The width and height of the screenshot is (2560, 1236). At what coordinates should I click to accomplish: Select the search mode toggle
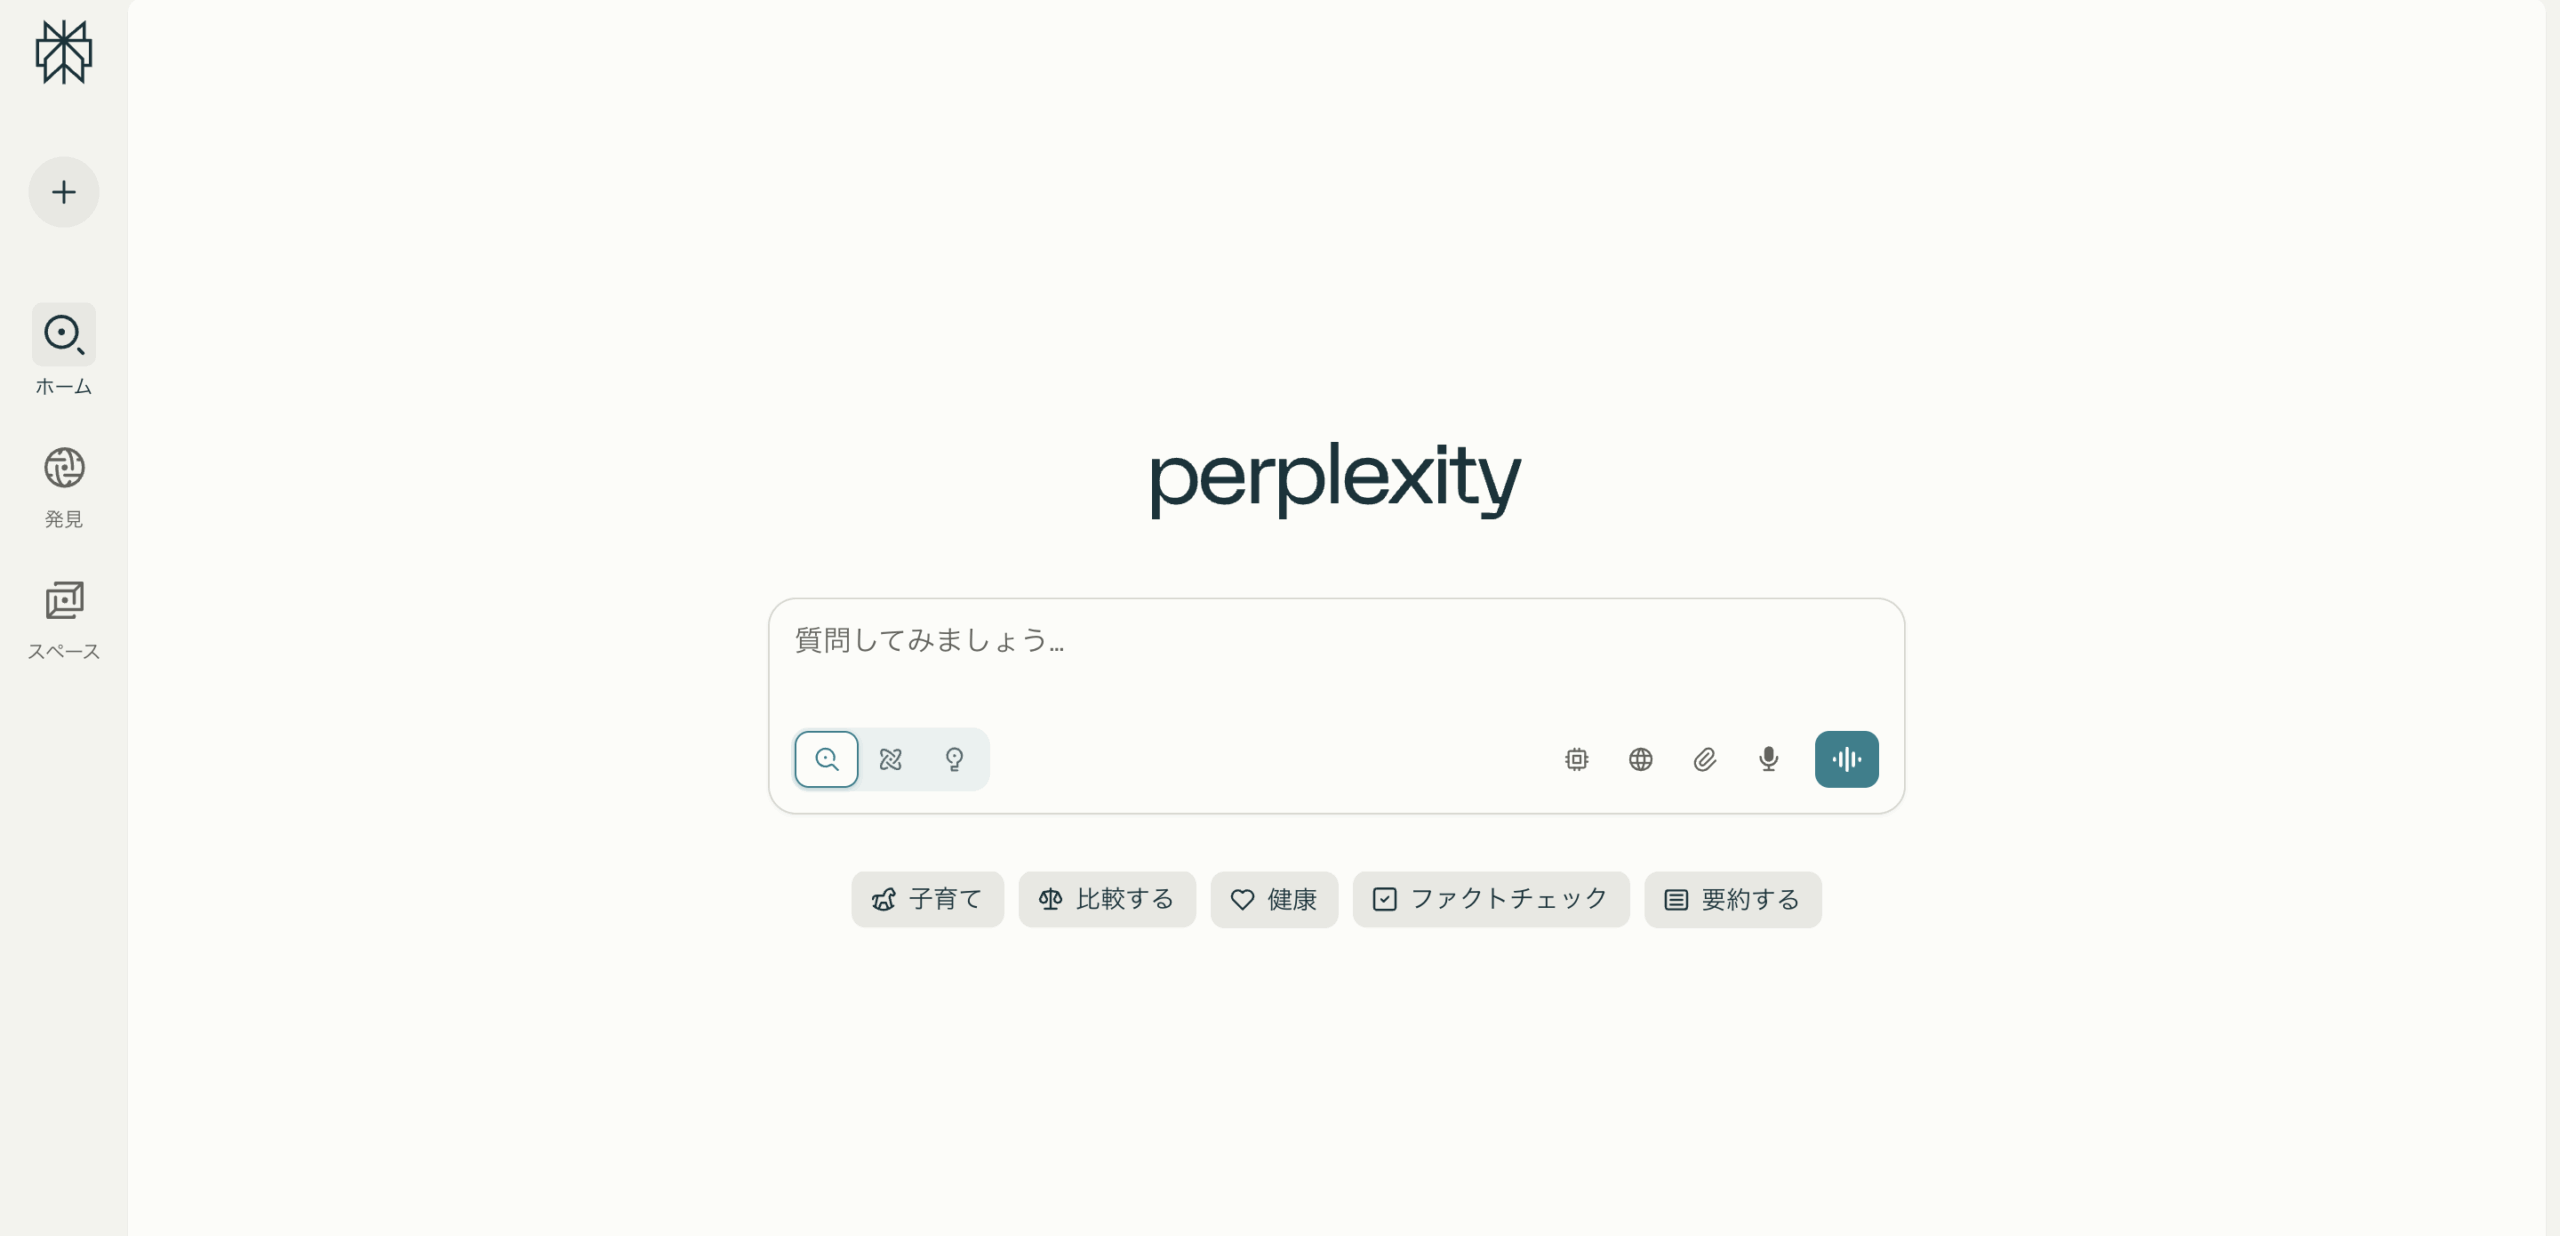point(827,759)
